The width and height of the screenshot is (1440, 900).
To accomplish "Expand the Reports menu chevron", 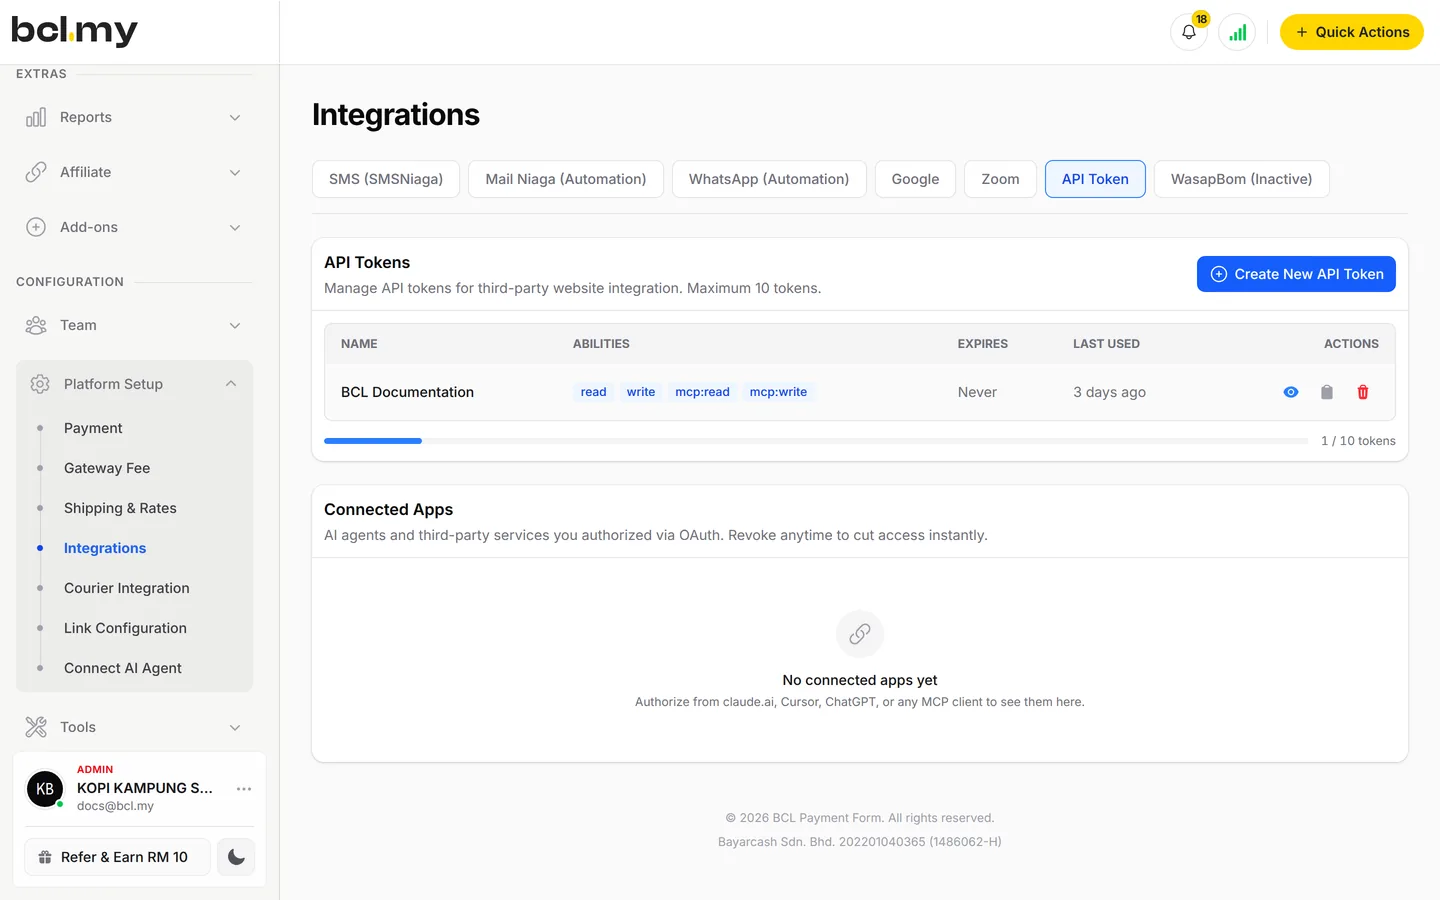I will [235, 117].
